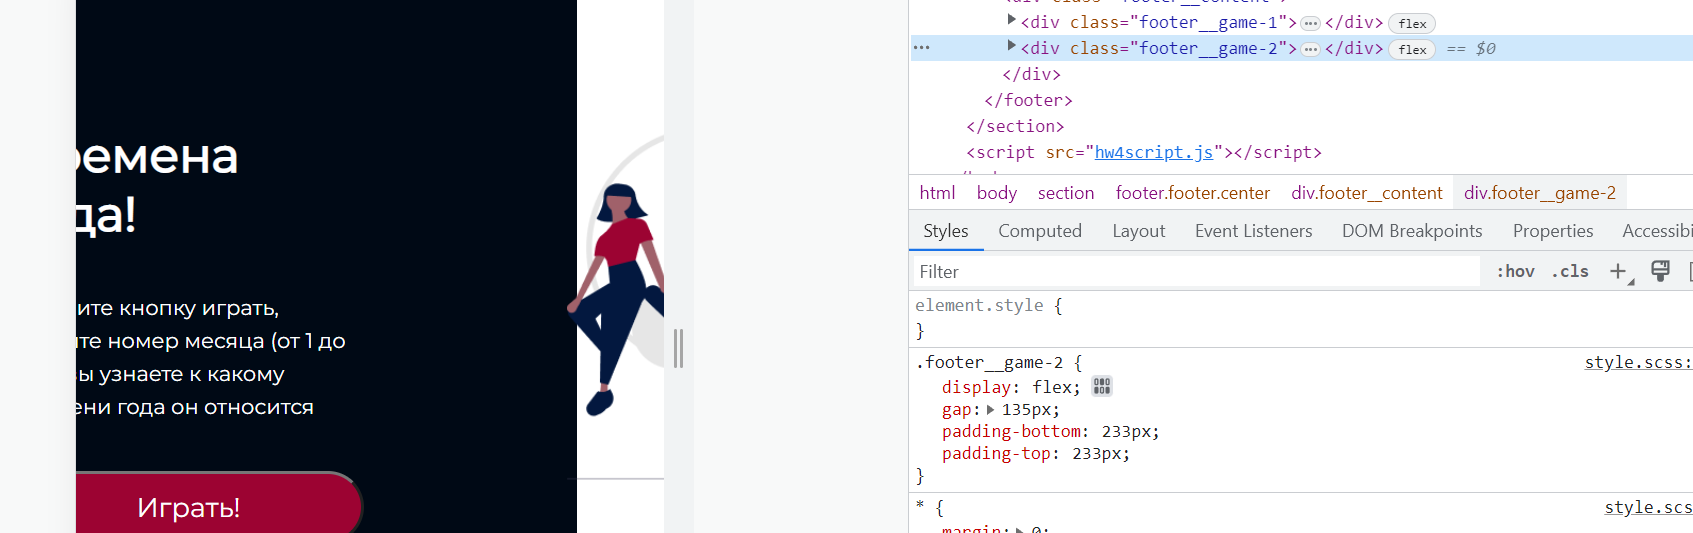Click the new style rule plus icon

(x=1618, y=271)
